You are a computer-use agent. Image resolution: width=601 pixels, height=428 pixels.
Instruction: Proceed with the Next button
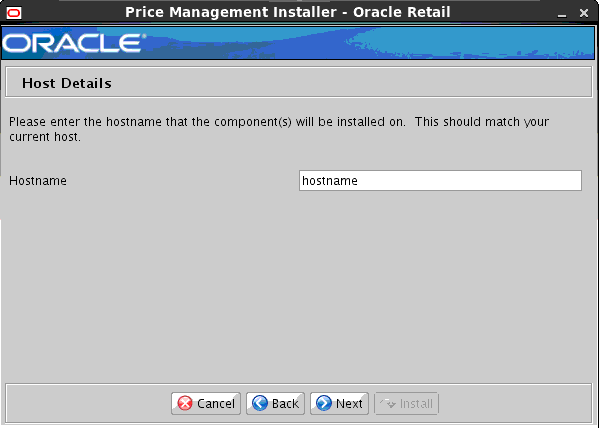(x=339, y=403)
